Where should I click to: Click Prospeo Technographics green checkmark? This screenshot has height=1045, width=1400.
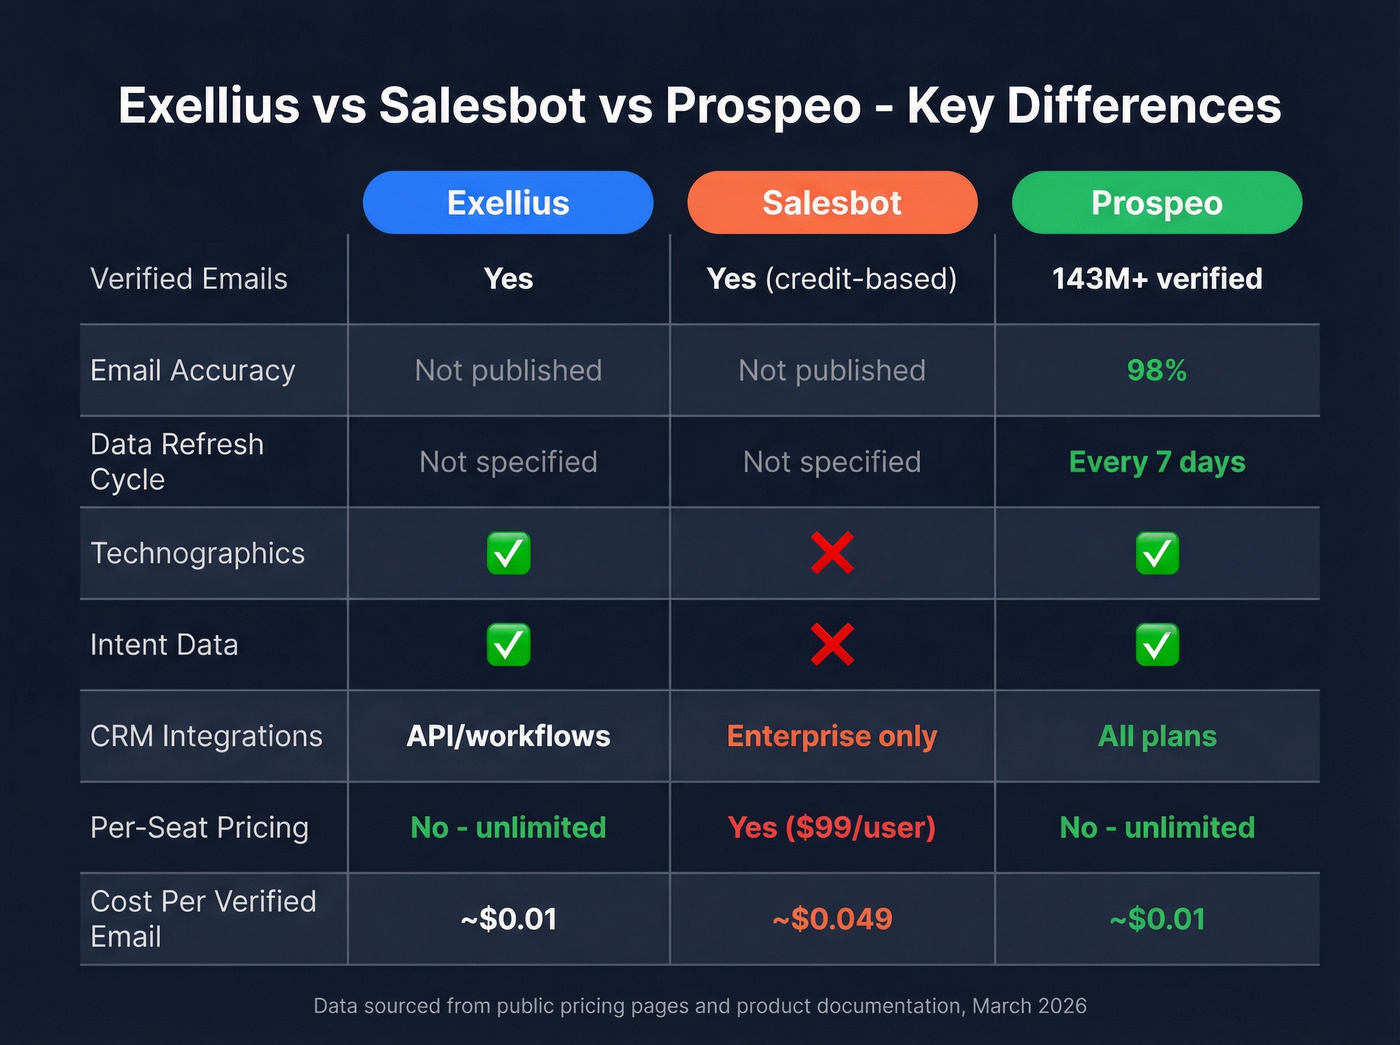[1157, 553]
